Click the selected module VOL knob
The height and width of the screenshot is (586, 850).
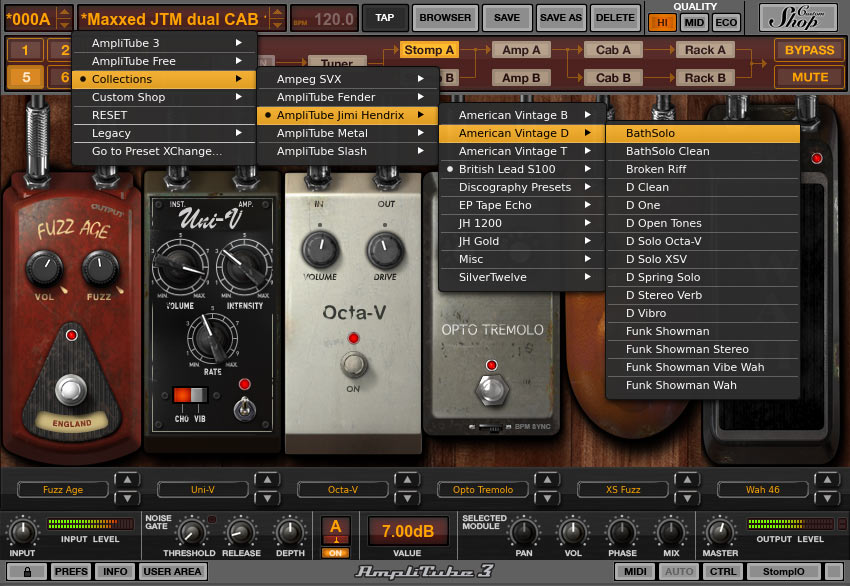572,532
